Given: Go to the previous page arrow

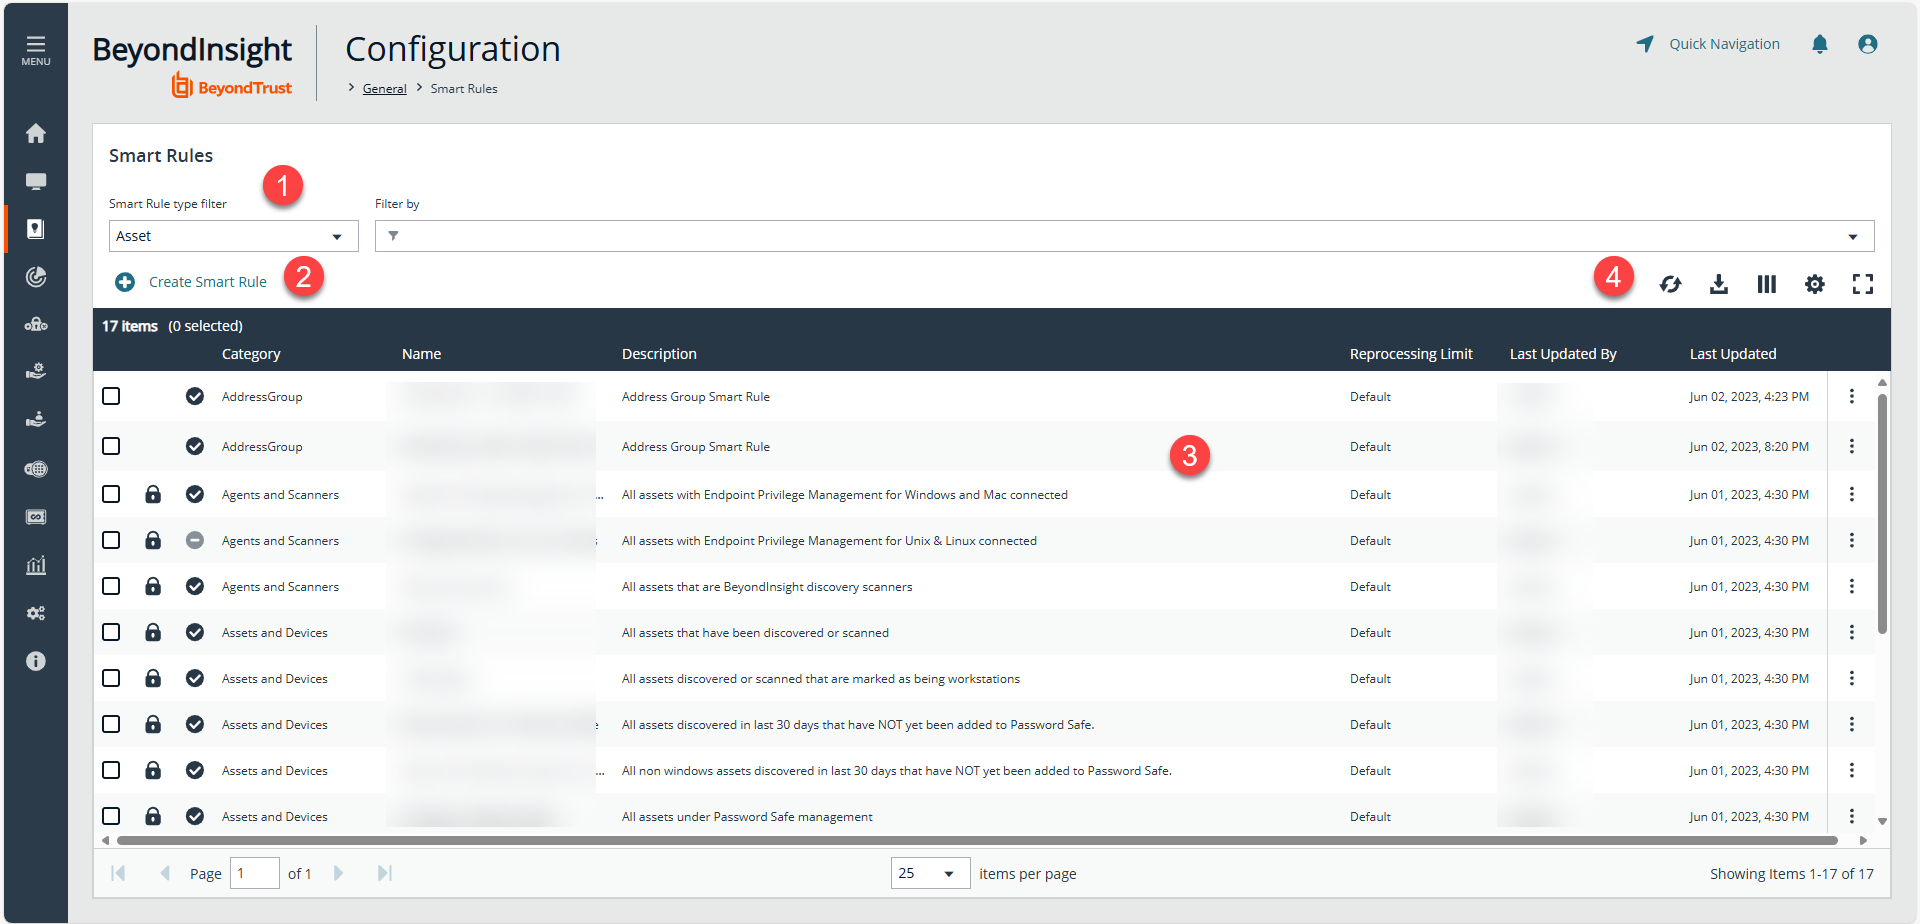Looking at the screenshot, I should 165,873.
